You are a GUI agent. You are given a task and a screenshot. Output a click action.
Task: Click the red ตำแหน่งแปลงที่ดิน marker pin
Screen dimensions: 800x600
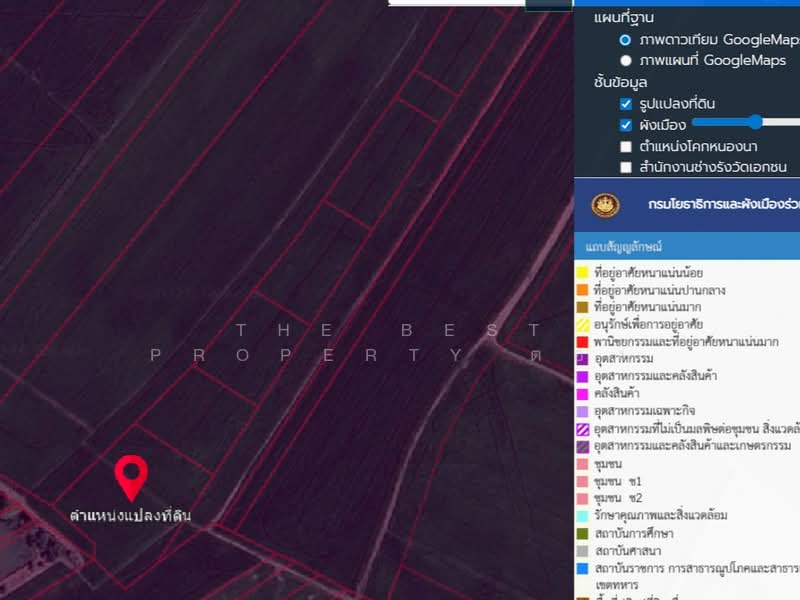pos(131,477)
